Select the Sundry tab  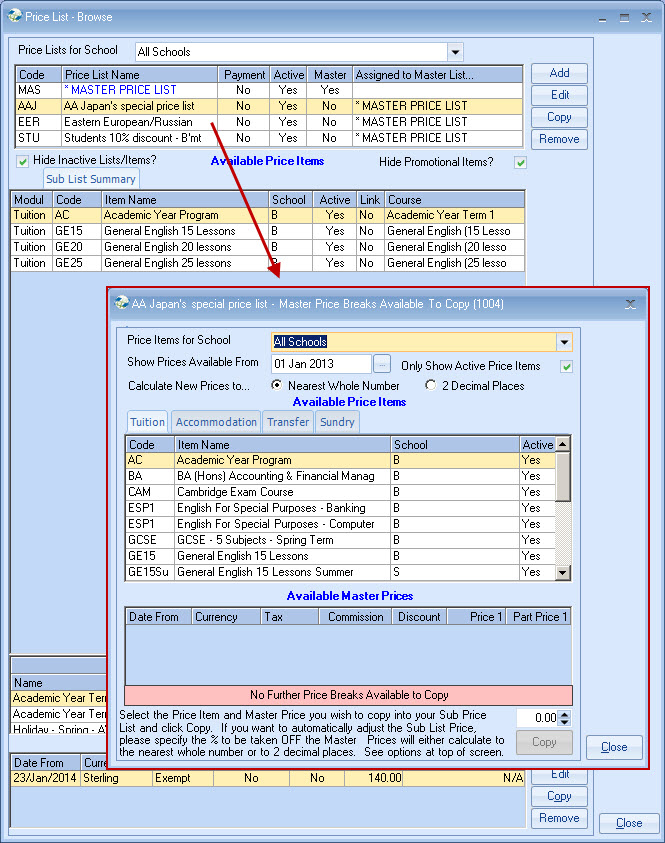[x=337, y=422]
